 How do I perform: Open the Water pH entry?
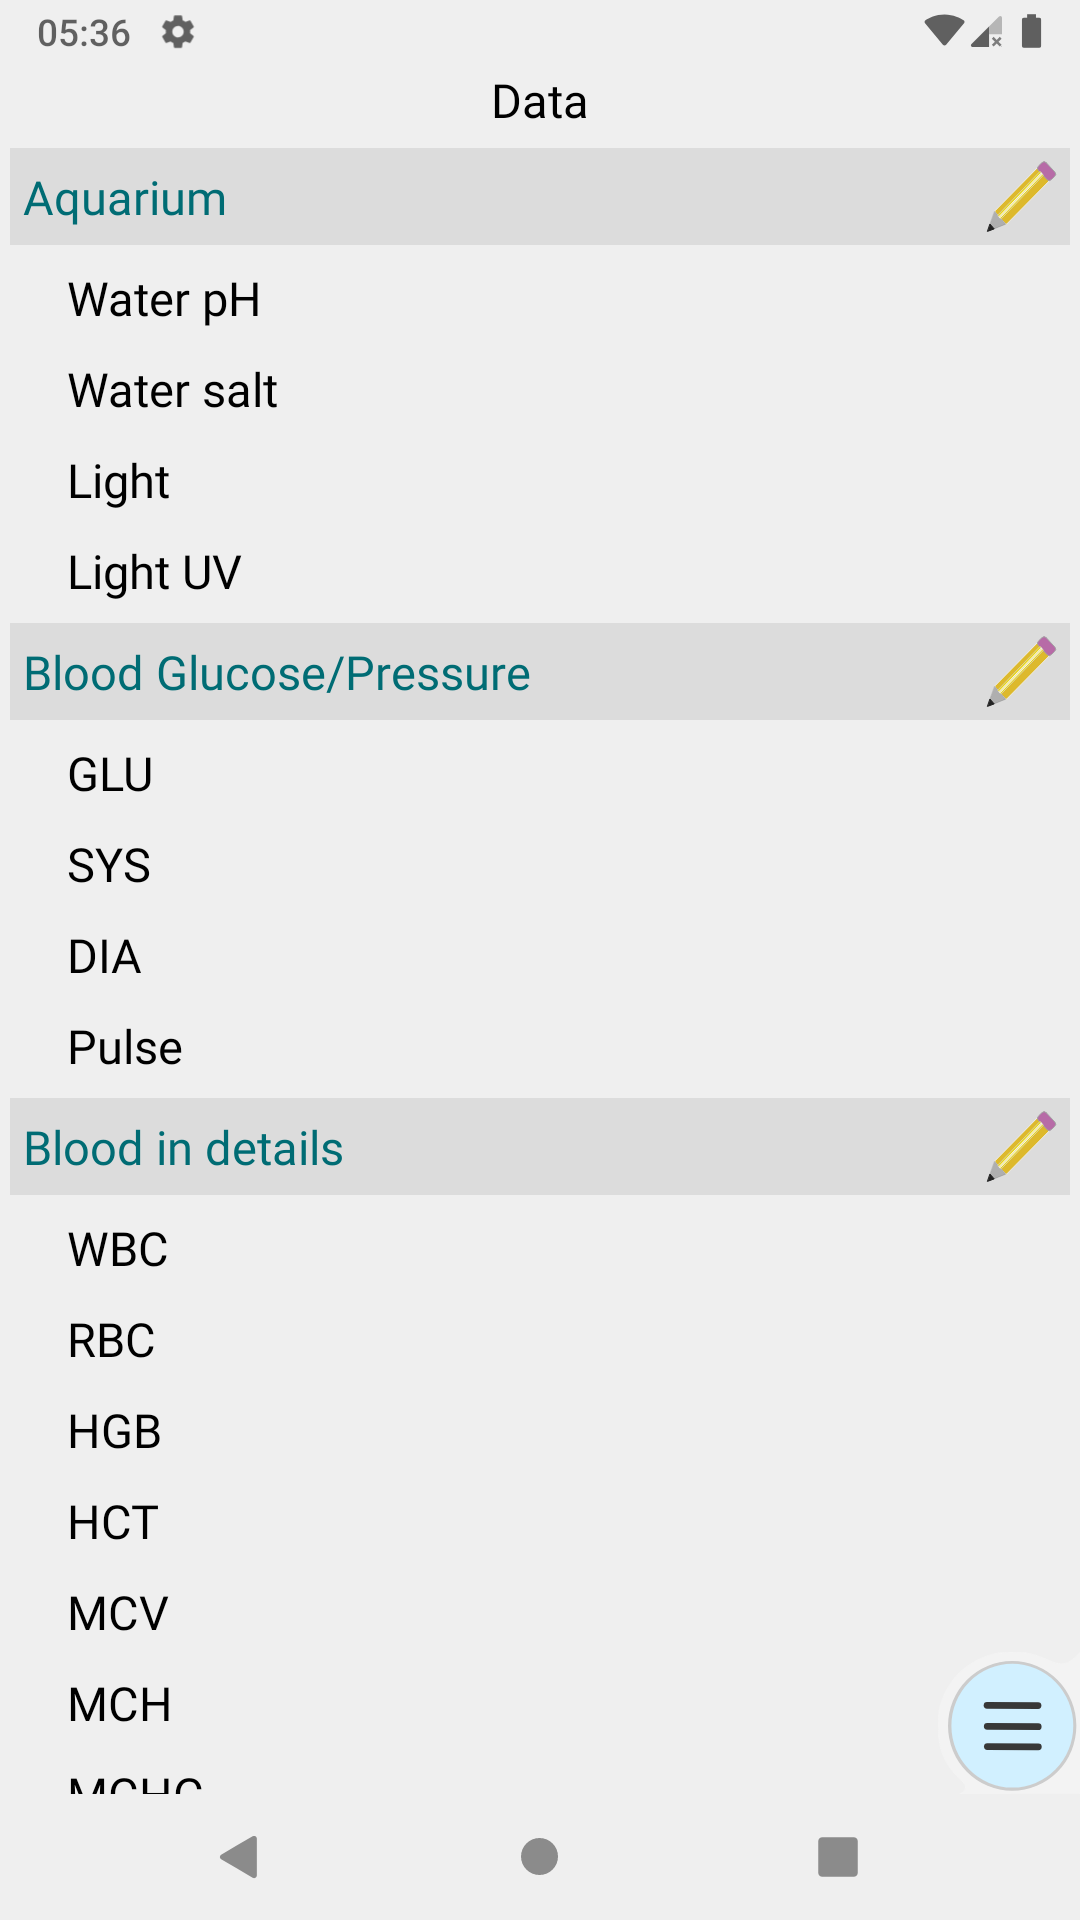click(164, 300)
